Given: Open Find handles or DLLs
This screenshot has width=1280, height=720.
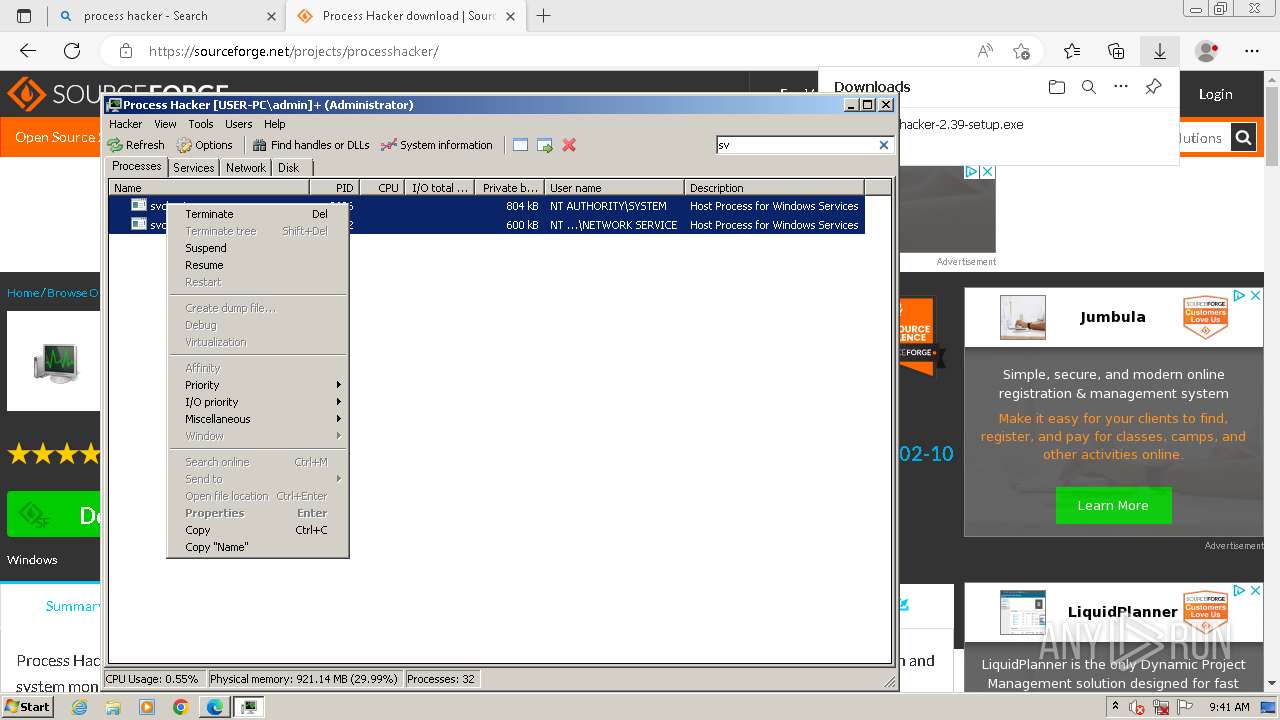Looking at the screenshot, I should 311,145.
